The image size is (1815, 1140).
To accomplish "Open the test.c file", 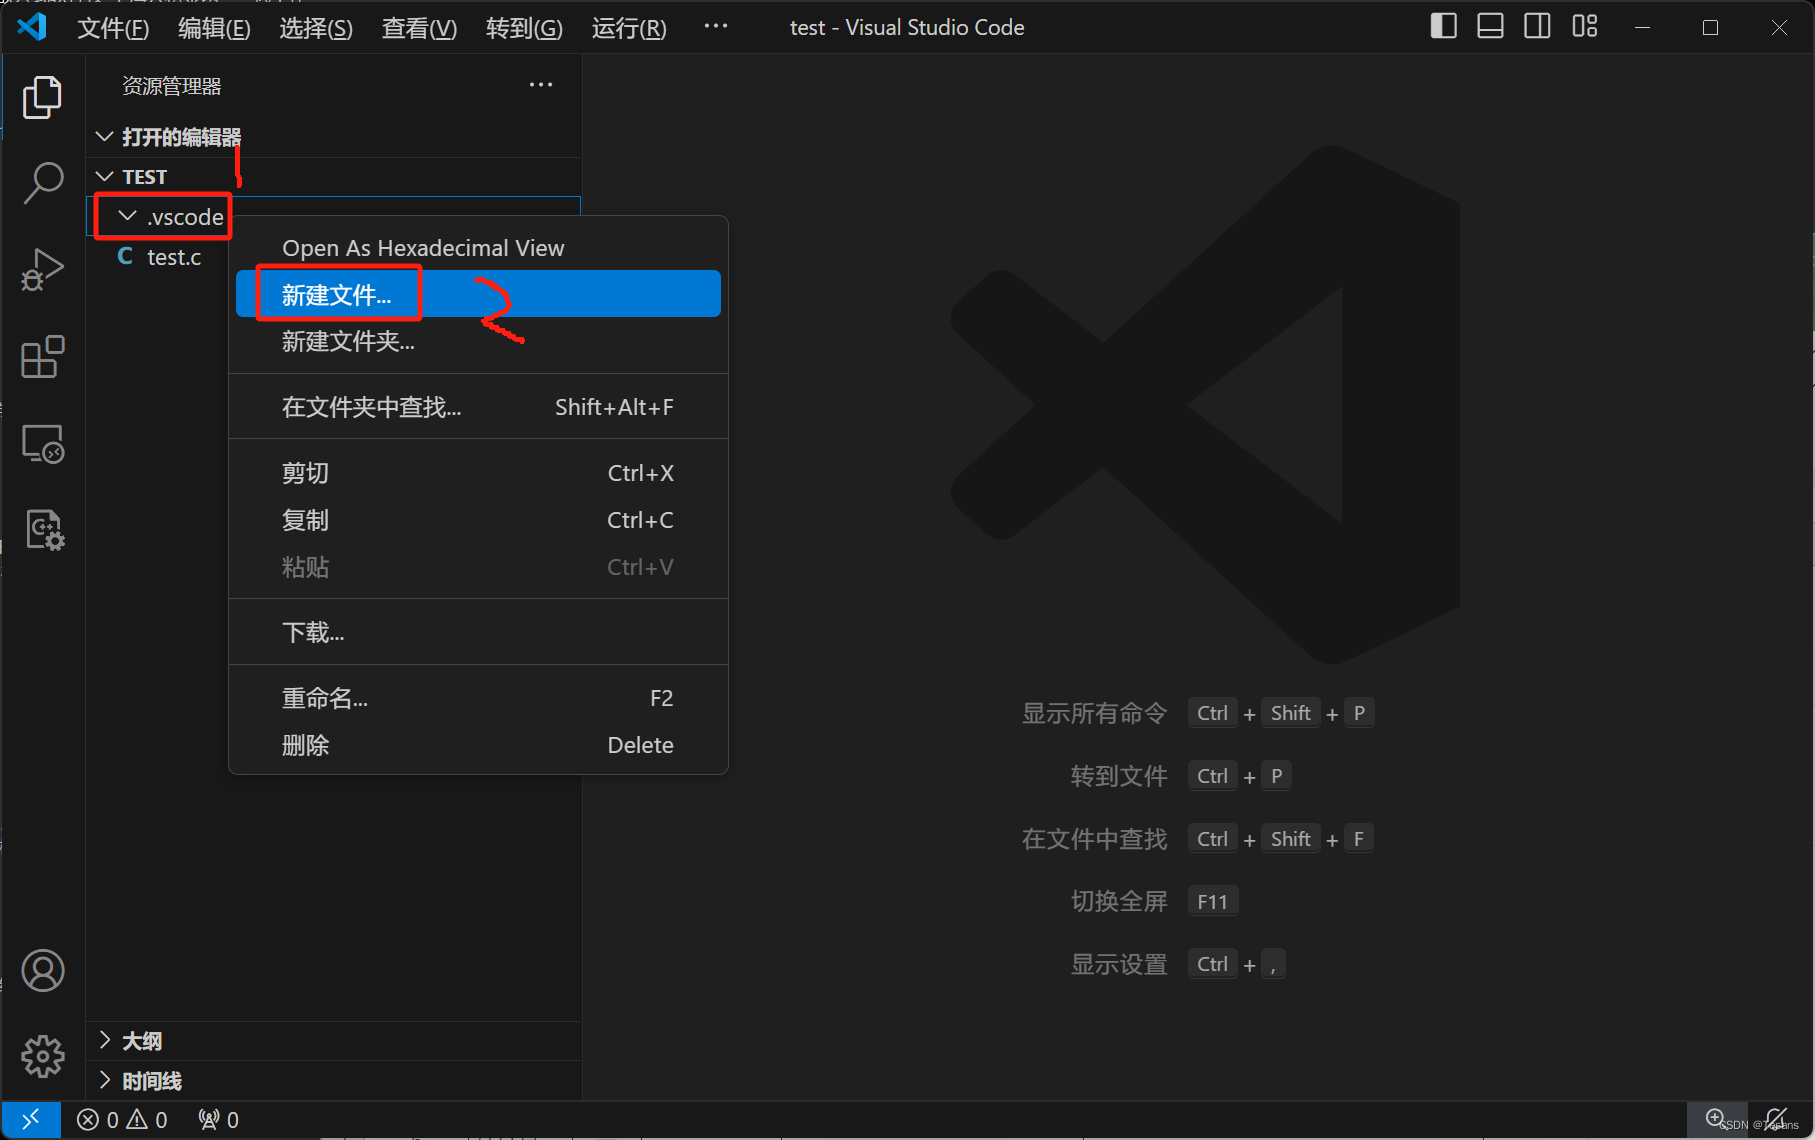I will (160, 257).
